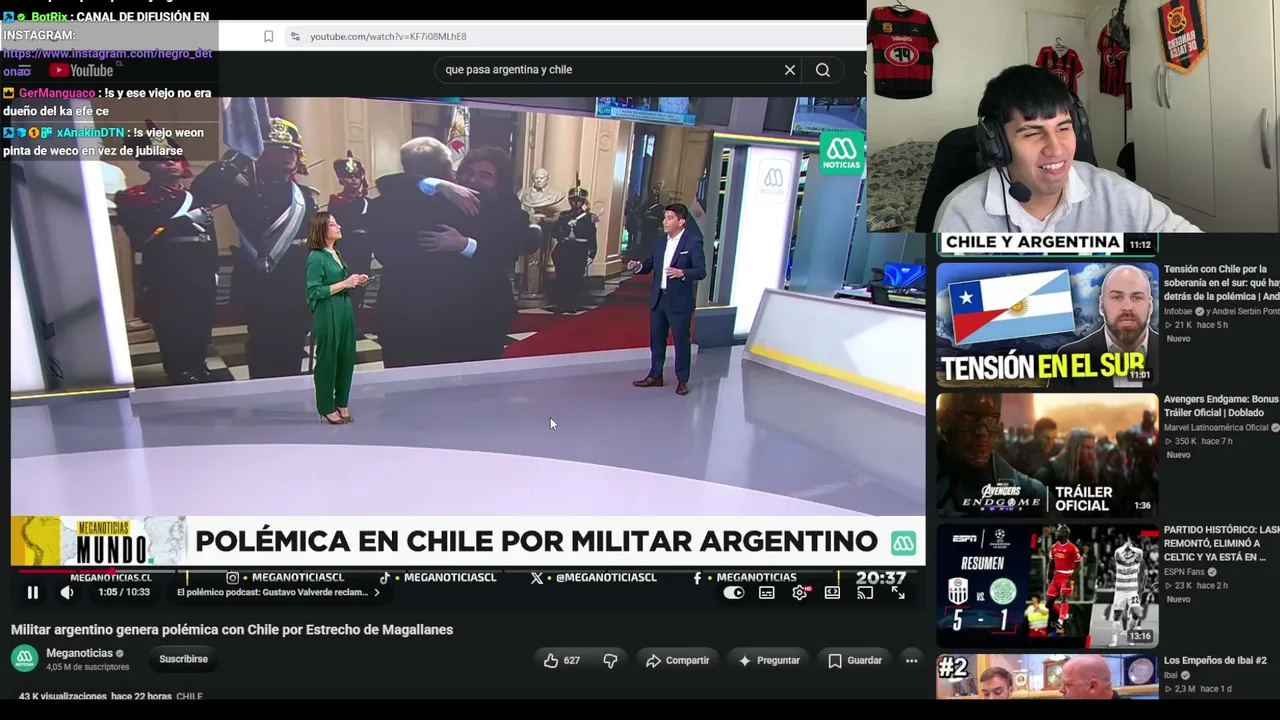1280x720 pixels.
Task: Click xAnakinDTN username in chat
Action: [x=90, y=133]
